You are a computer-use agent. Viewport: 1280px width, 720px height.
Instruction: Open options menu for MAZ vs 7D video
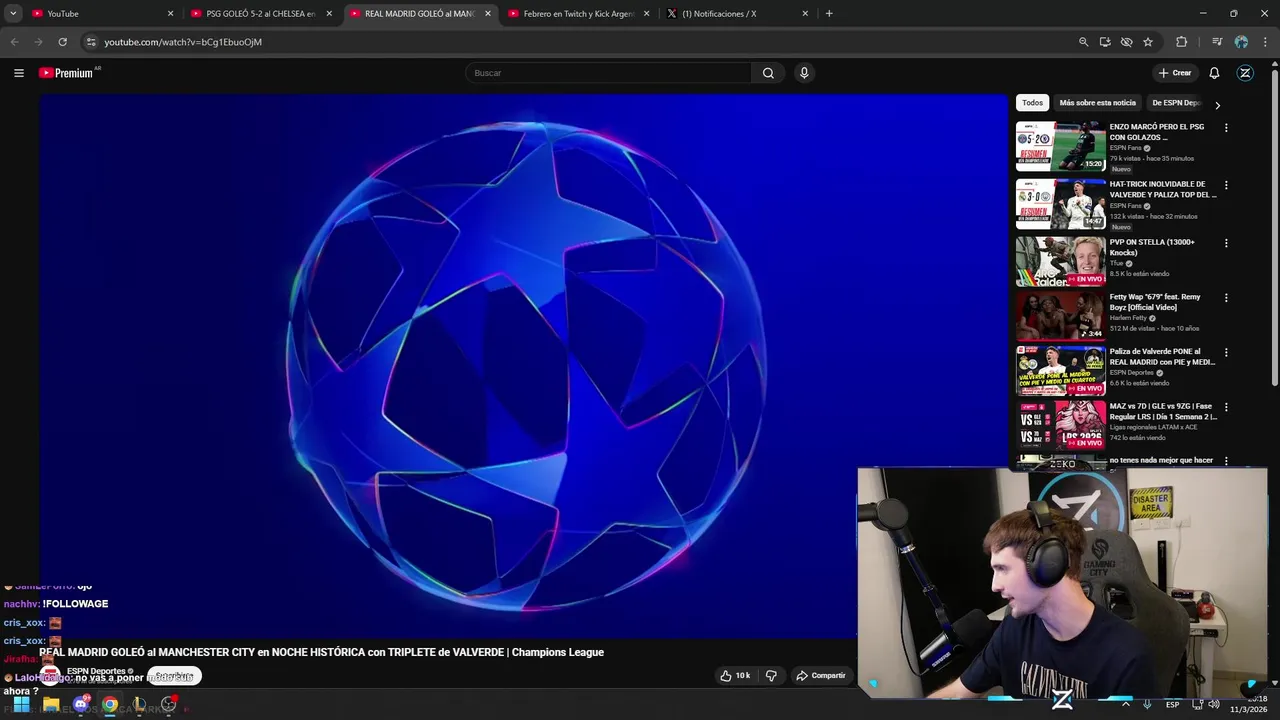(1226, 408)
